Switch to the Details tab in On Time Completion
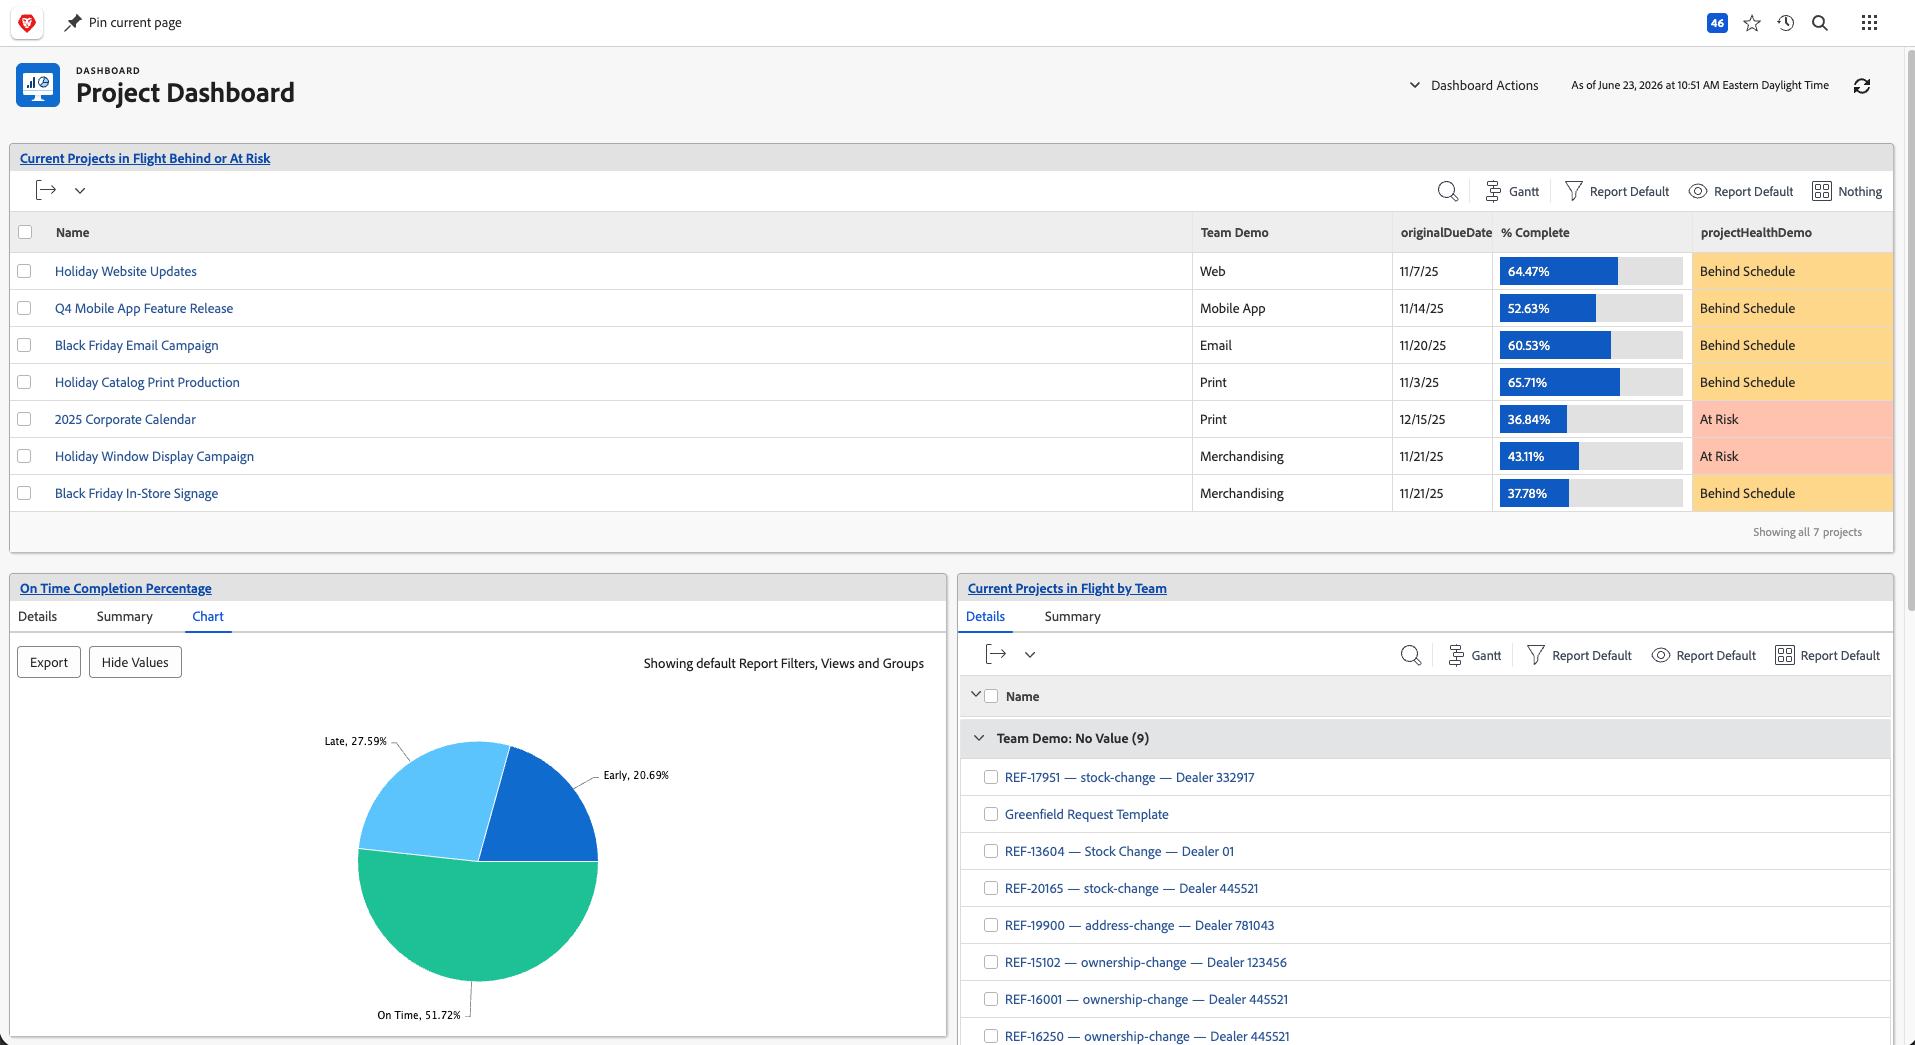The height and width of the screenshot is (1045, 1915). (38, 616)
